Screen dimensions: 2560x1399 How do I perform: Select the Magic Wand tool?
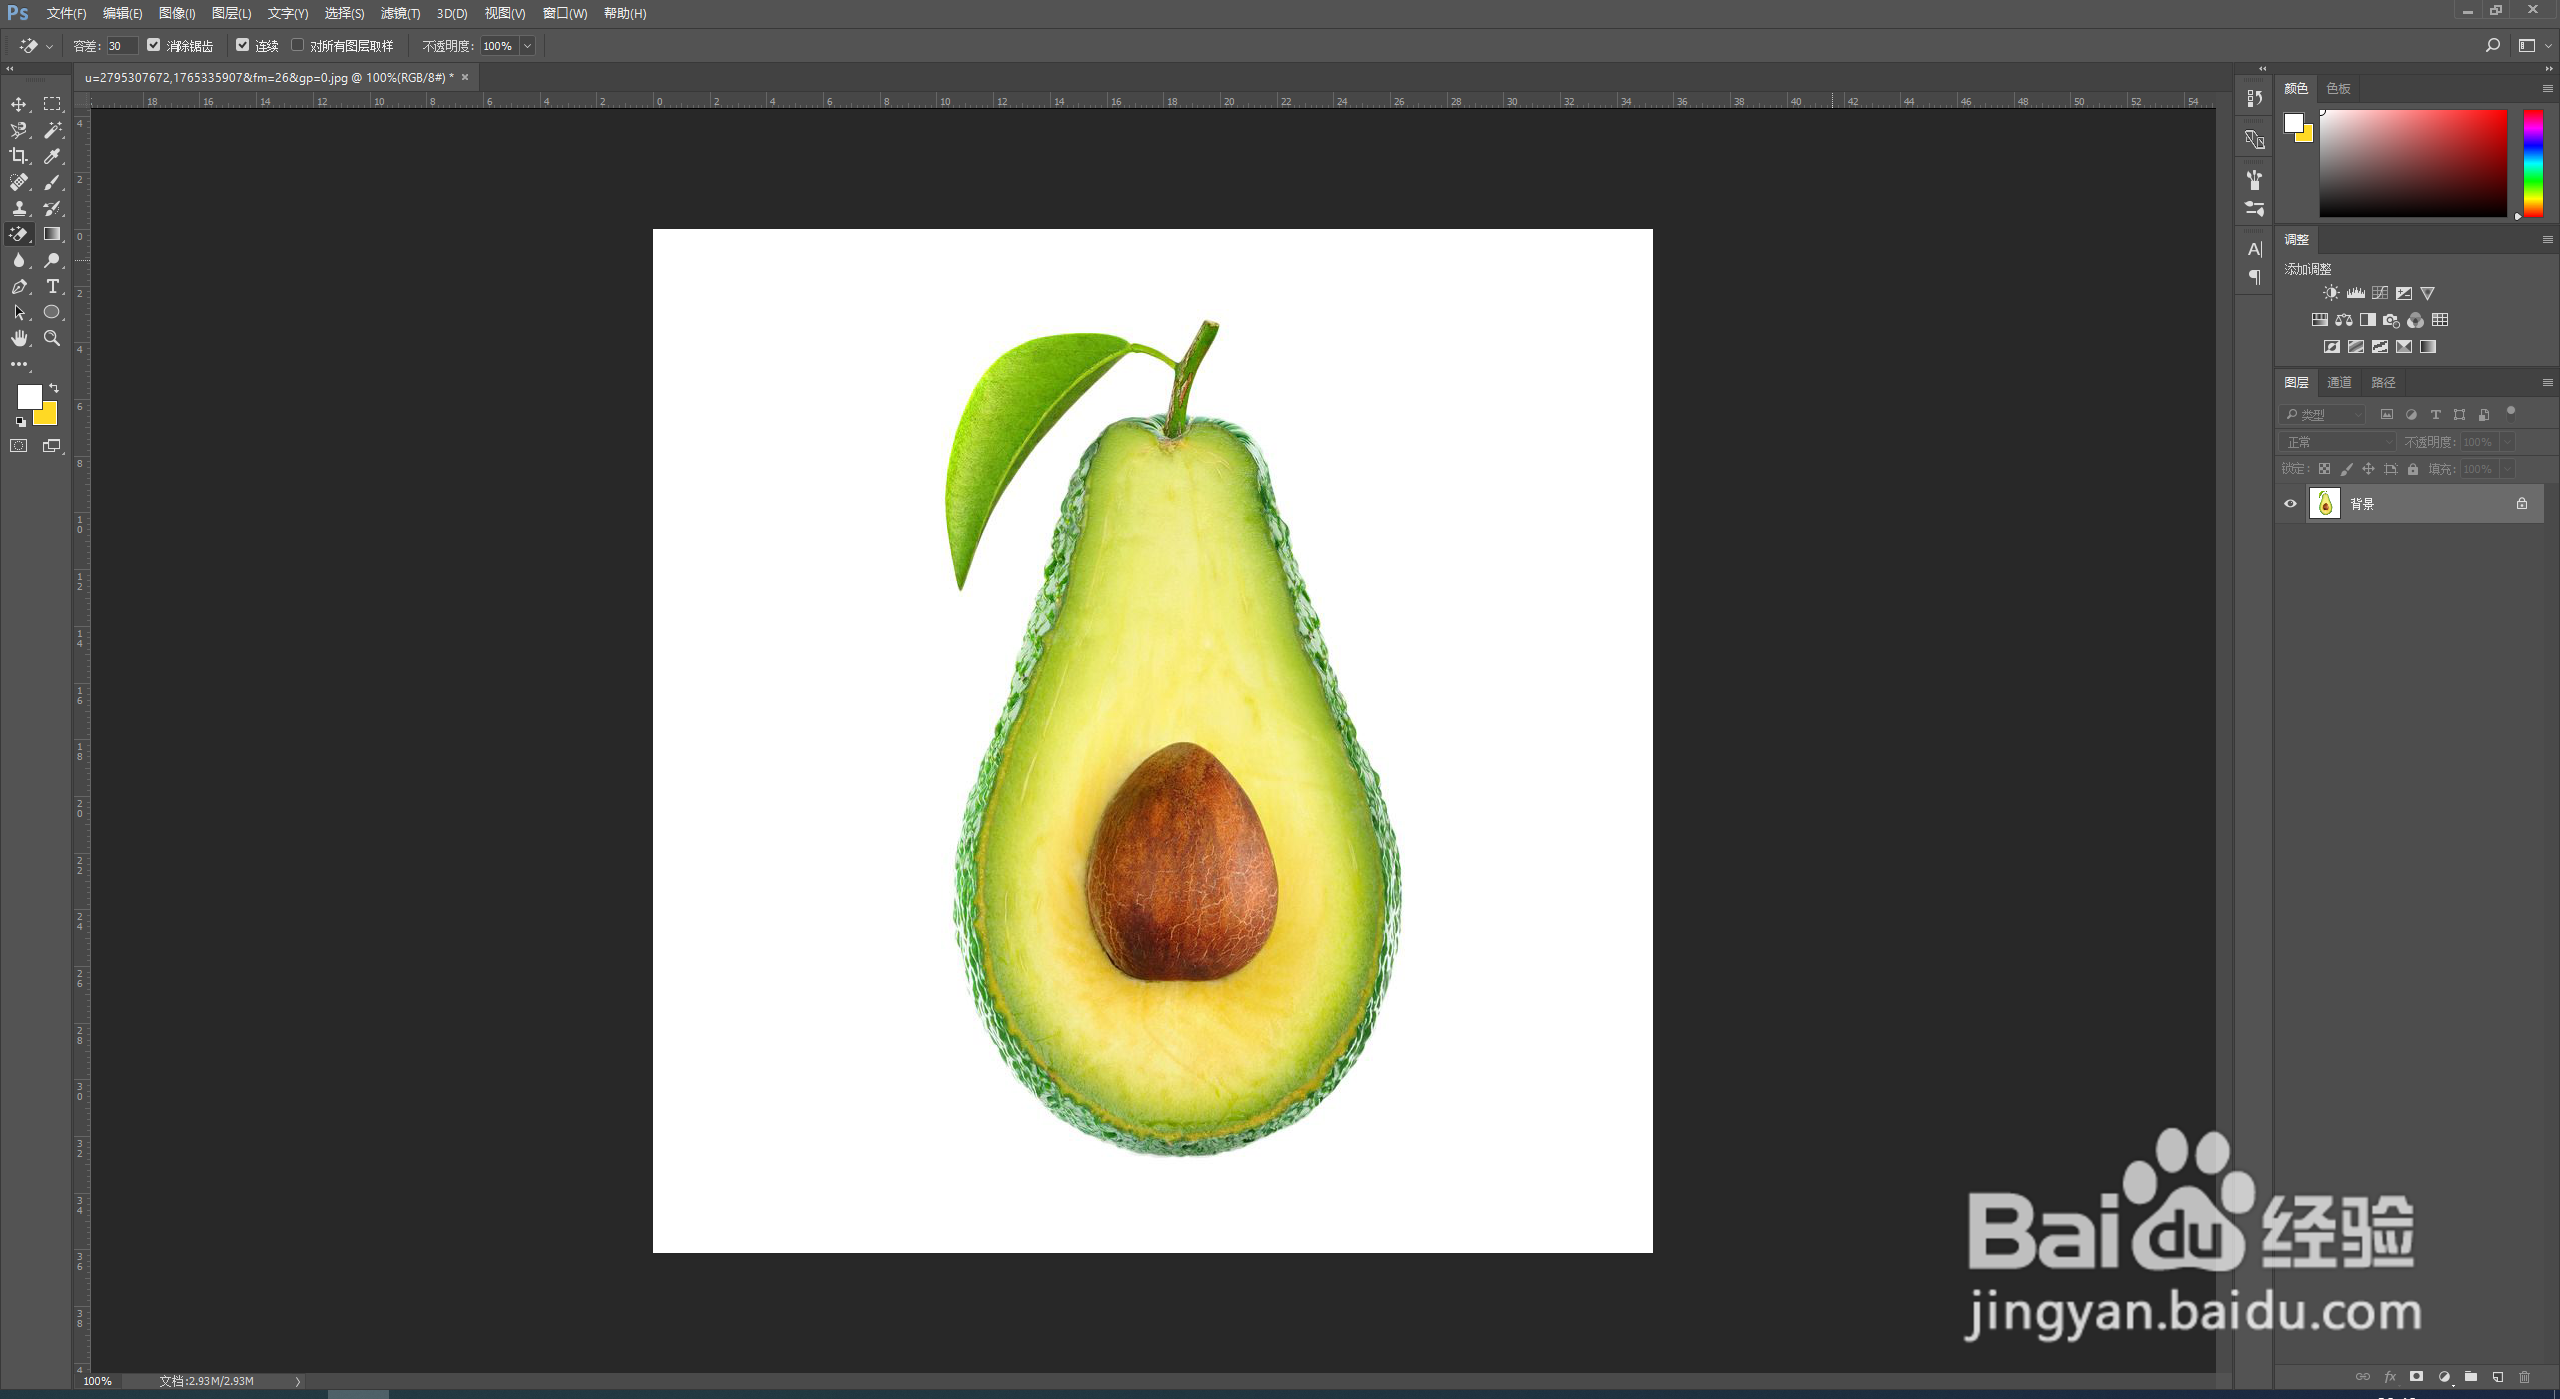click(x=52, y=130)
